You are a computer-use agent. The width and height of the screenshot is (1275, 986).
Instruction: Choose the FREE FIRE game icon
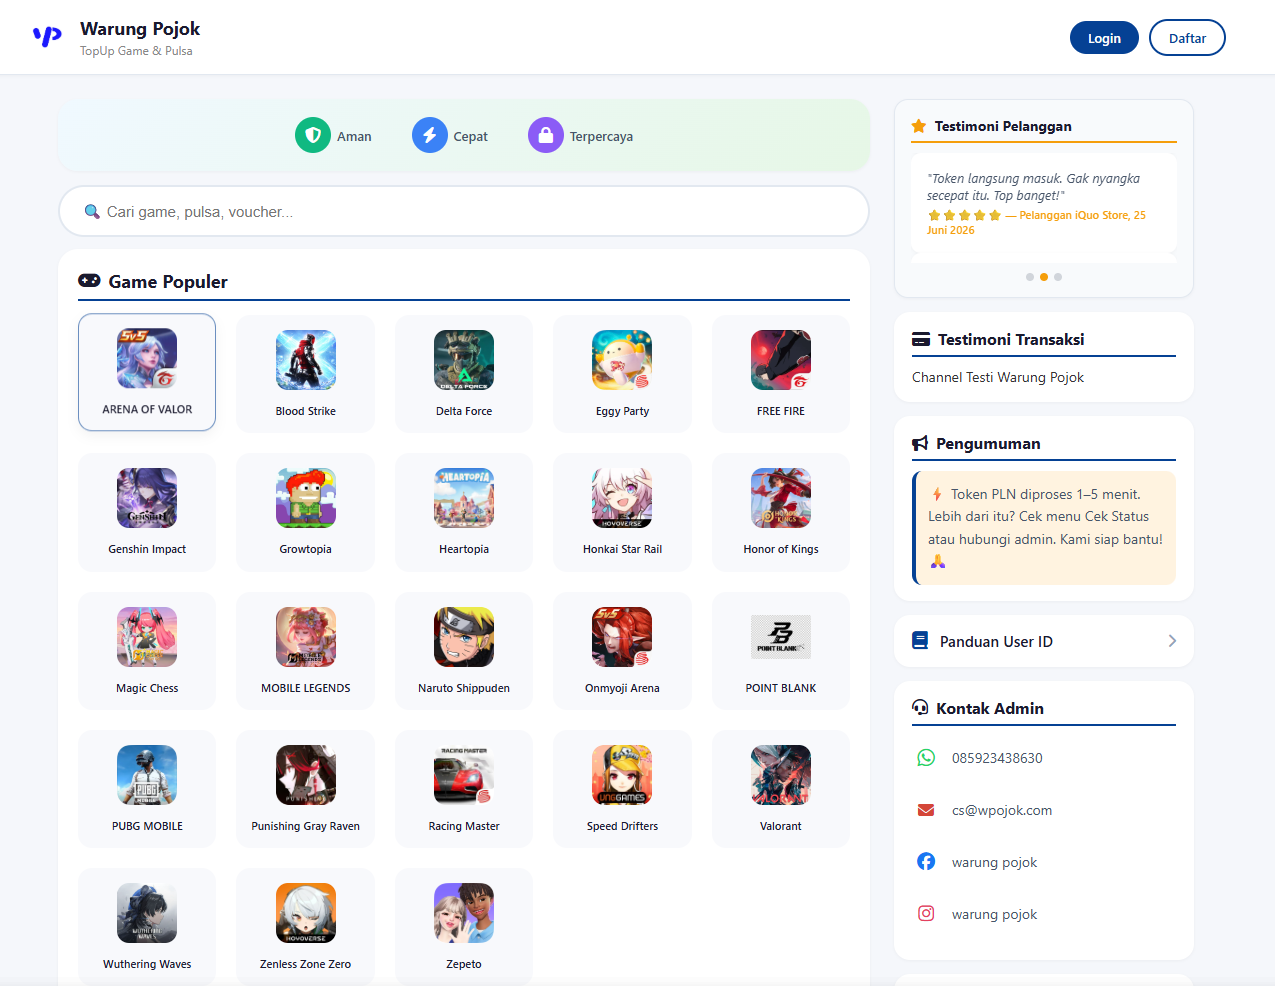[x=781, y=360]
